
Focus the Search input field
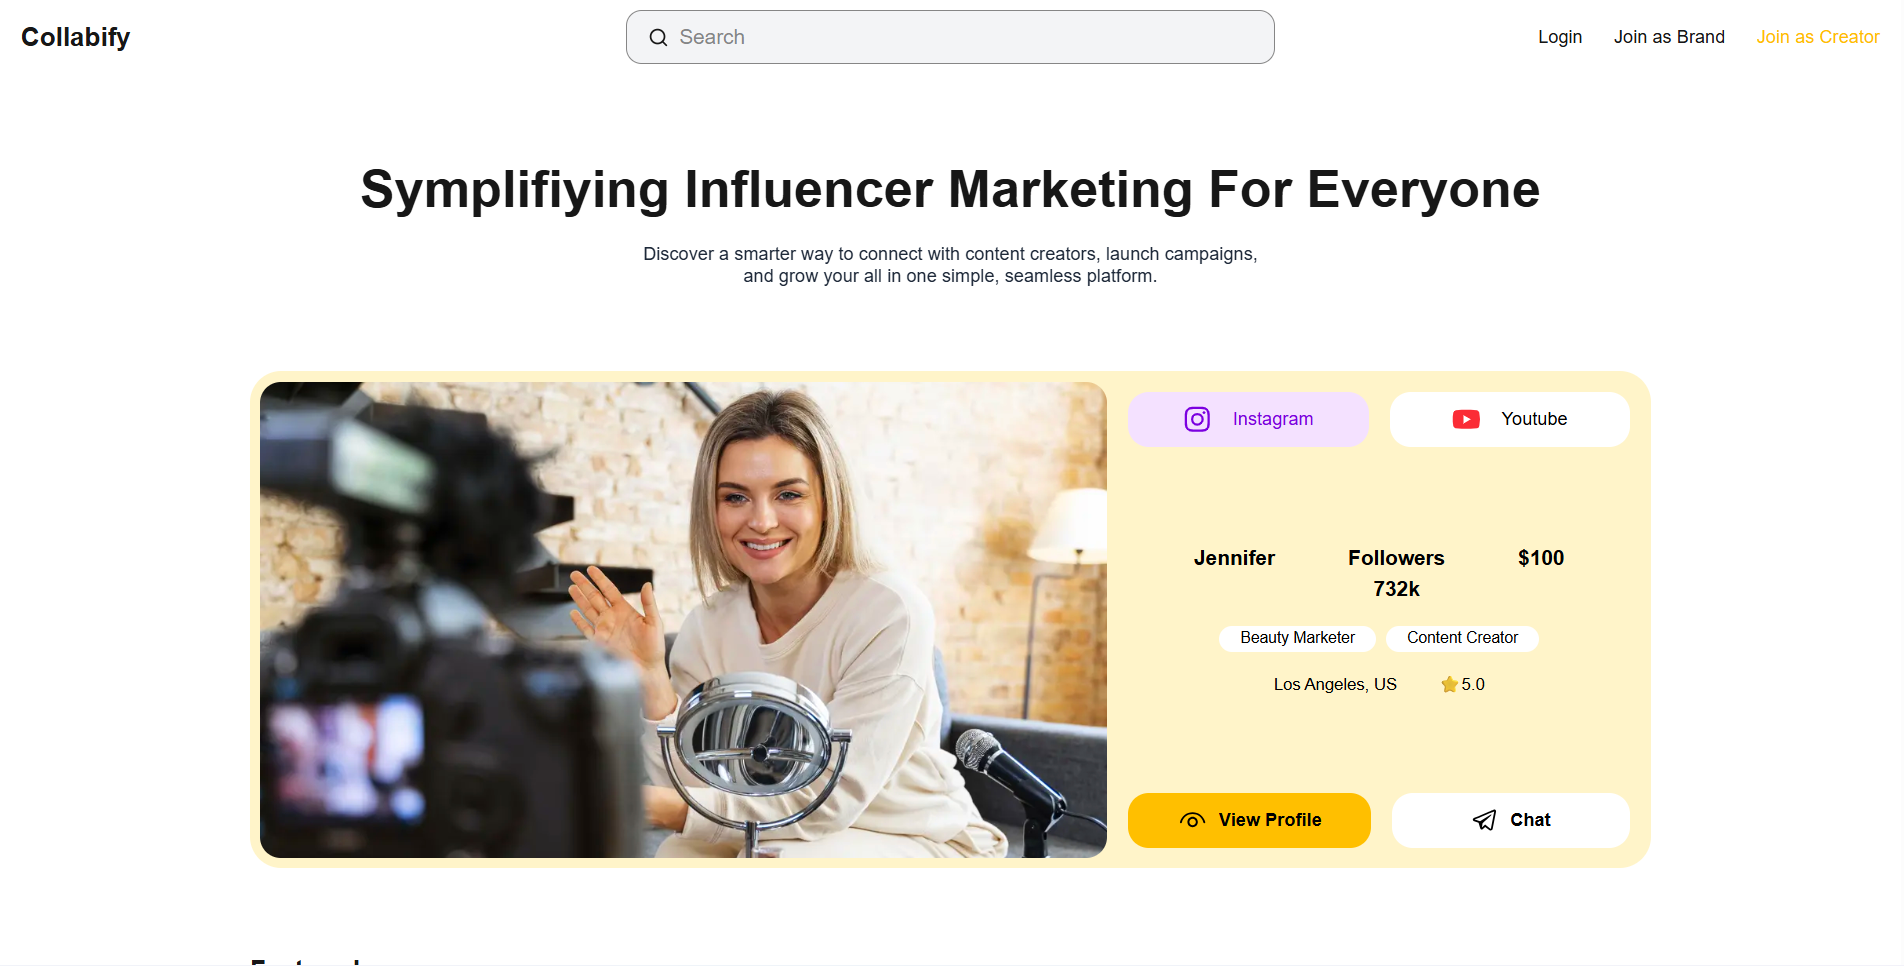[950, 37]
